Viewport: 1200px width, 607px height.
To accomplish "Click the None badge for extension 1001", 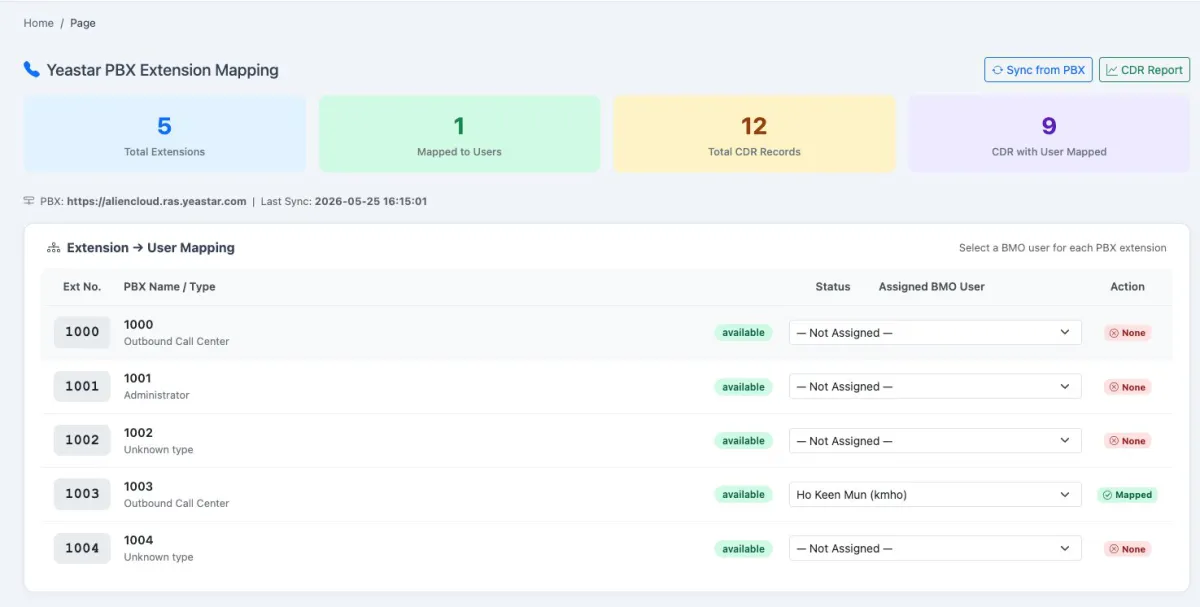I will (1127, 387).
